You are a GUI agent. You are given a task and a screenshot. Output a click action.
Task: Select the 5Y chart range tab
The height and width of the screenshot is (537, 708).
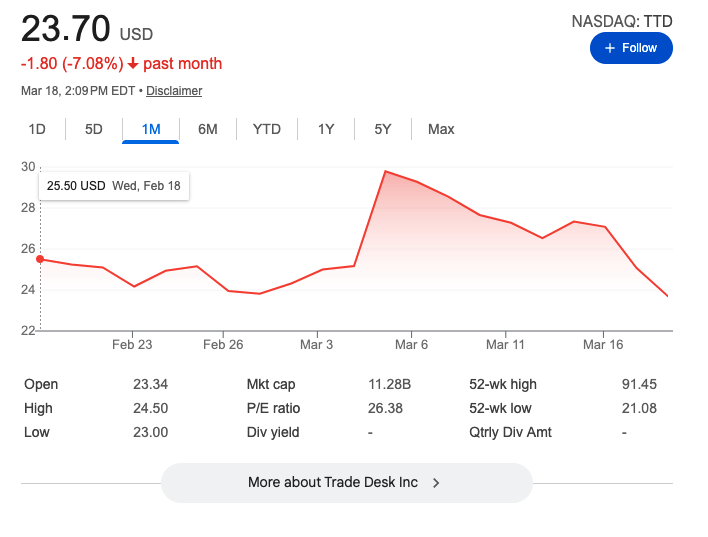click(x=383, y=129)
